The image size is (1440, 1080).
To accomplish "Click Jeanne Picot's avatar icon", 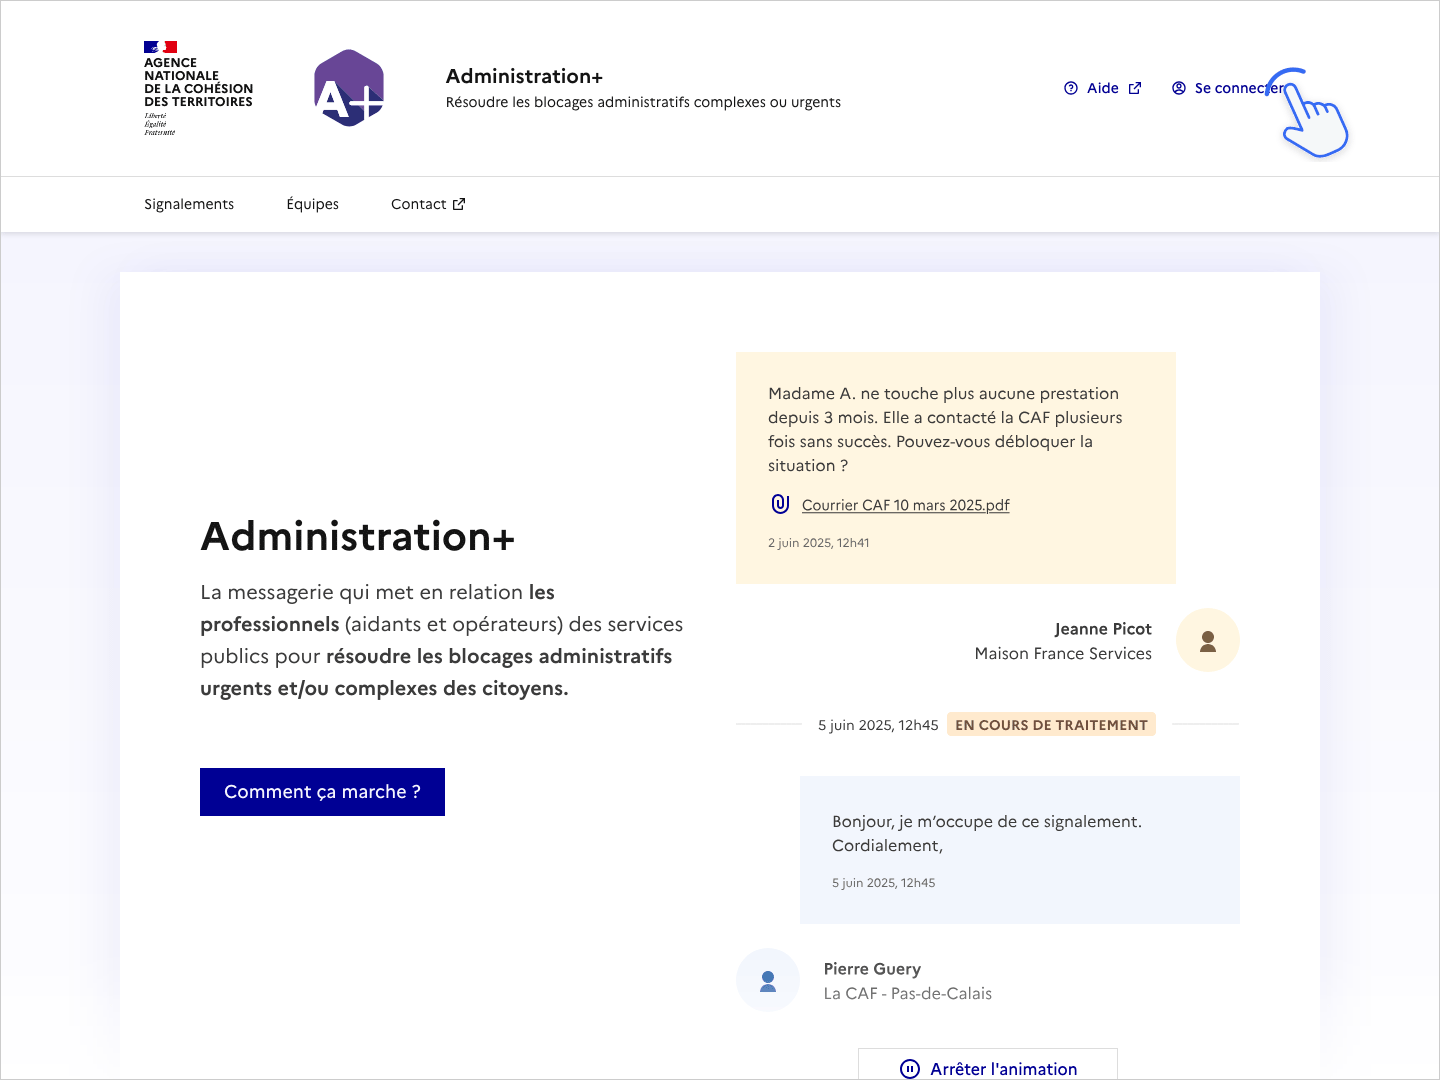I will (x=1207, y=640).
